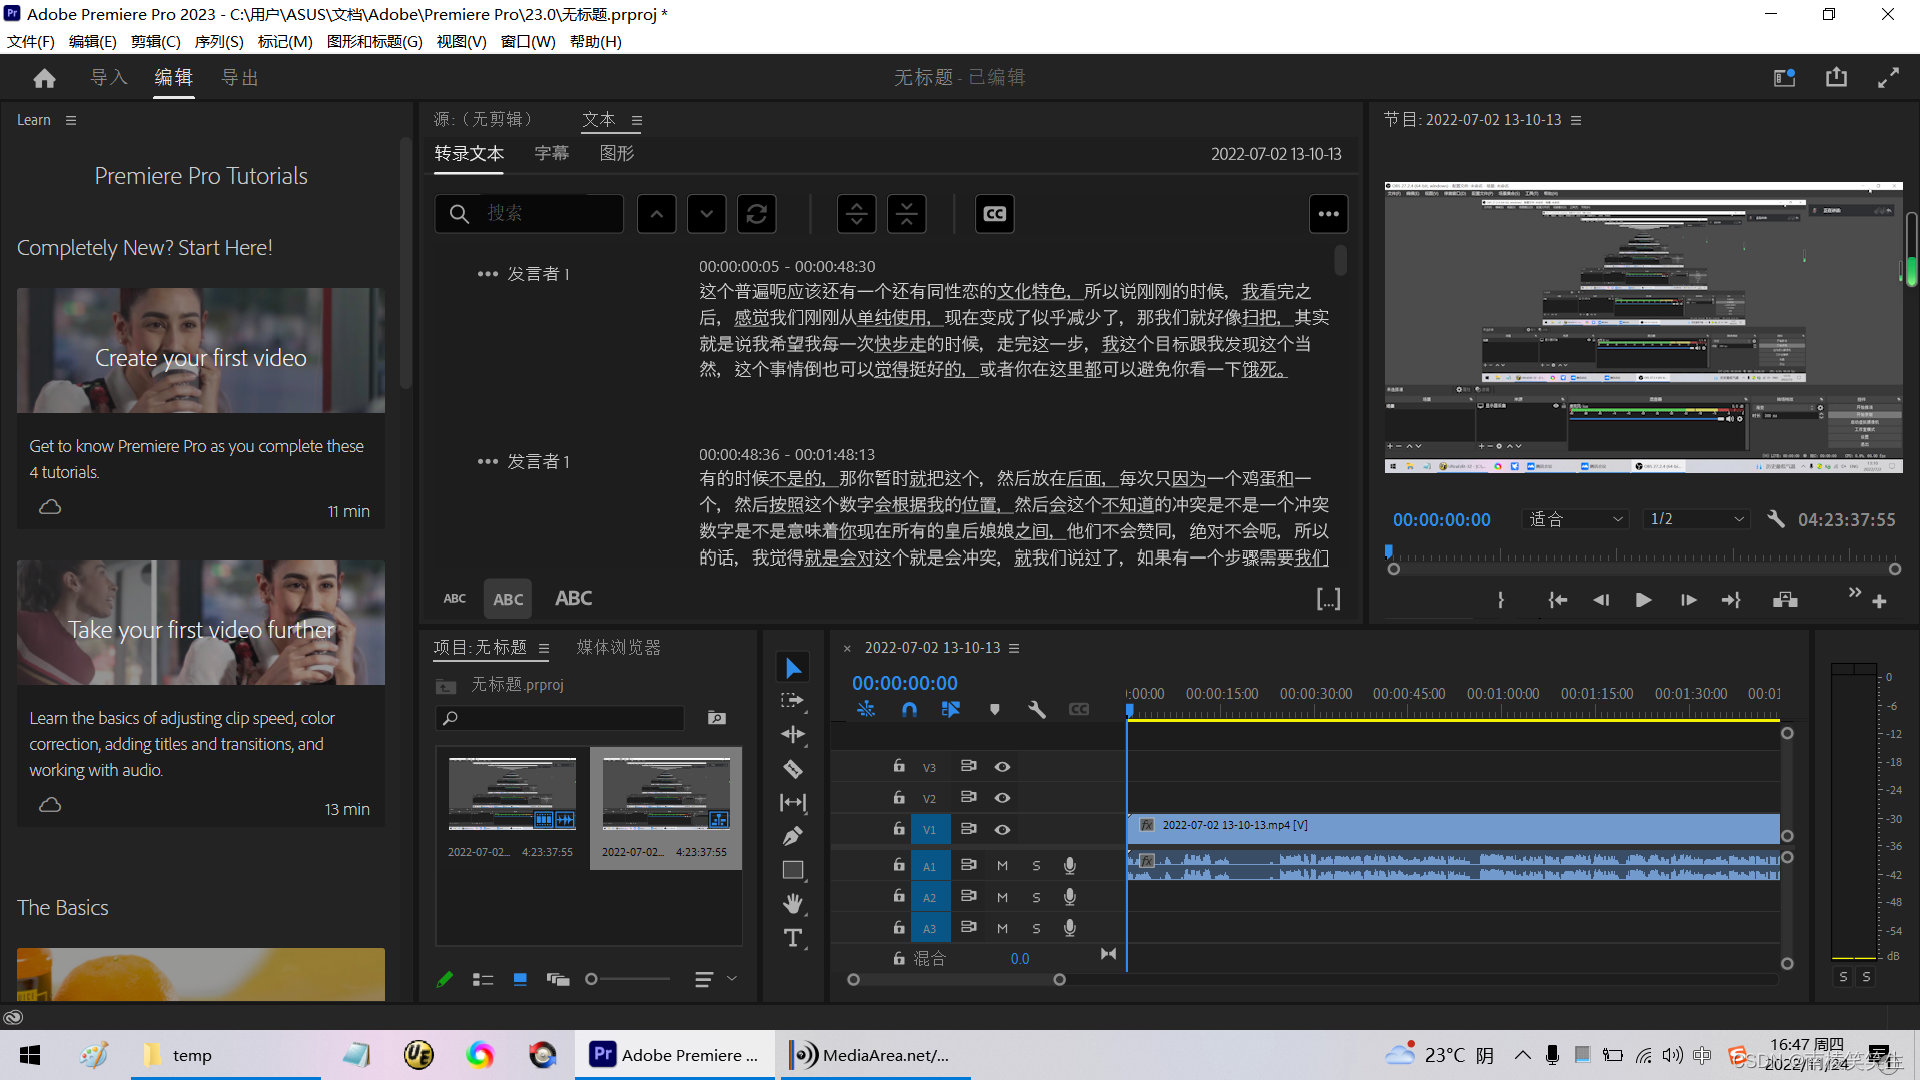
Task: Go to previous search result arrow
Action: pyautogui.click(x=657, y=214)
